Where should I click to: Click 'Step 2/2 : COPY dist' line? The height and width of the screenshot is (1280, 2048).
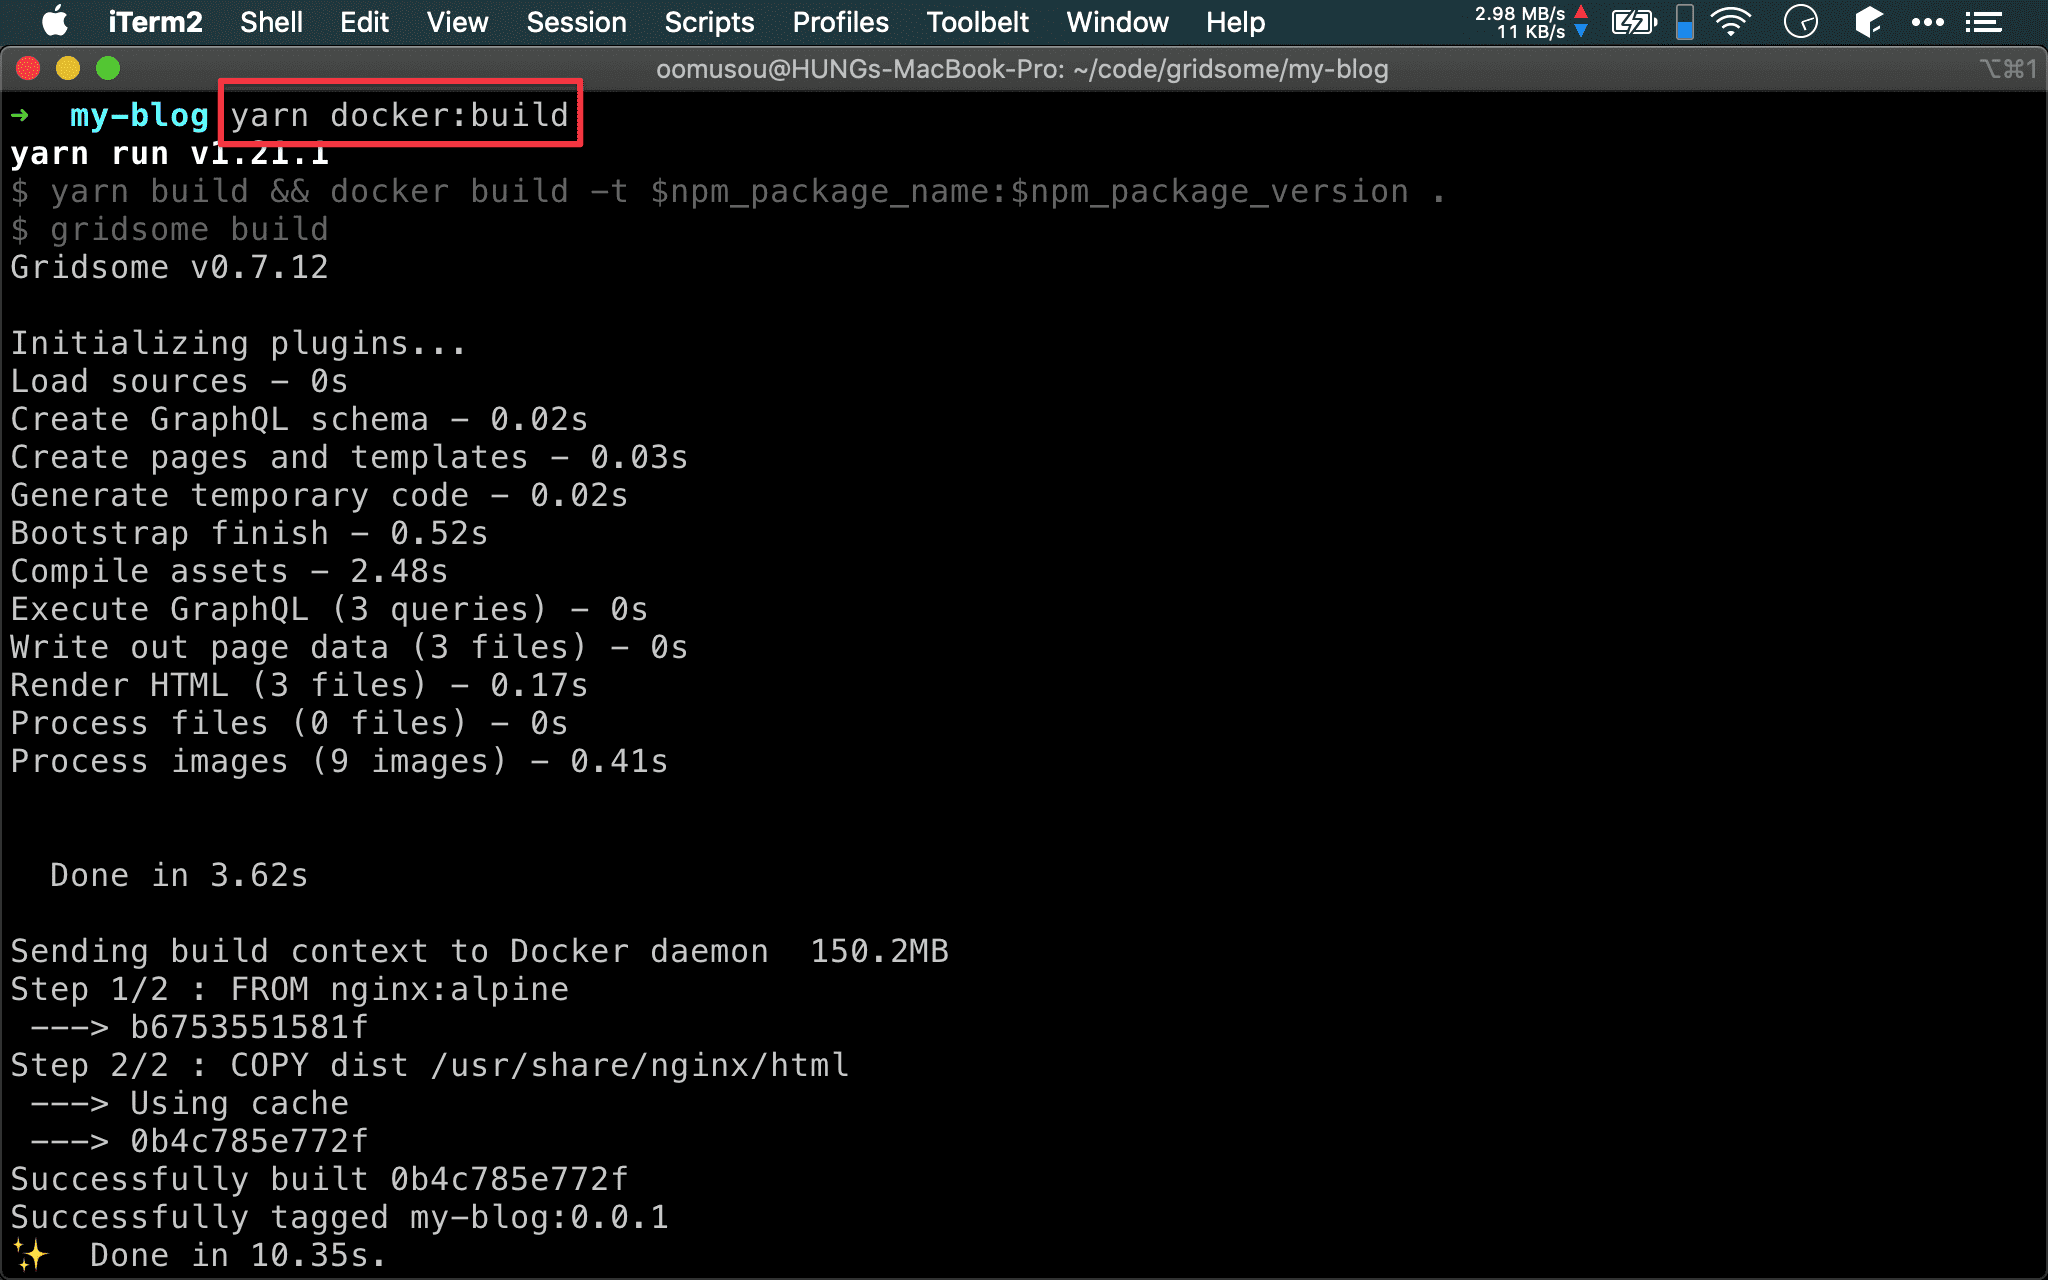(x=429, y=1066)
